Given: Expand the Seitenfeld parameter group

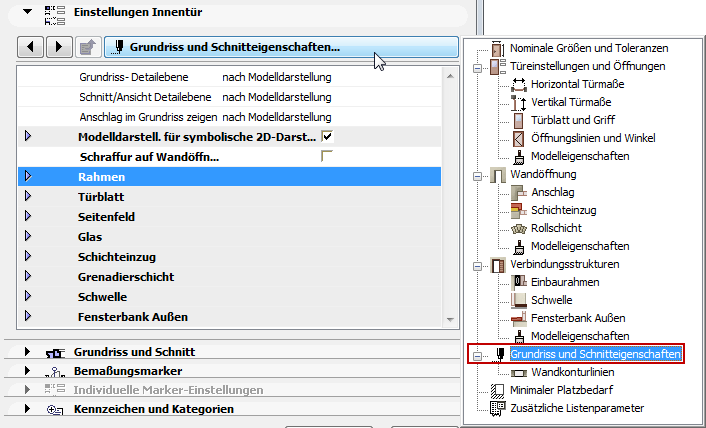Looking at the screenshot, I should coord(28,216).
